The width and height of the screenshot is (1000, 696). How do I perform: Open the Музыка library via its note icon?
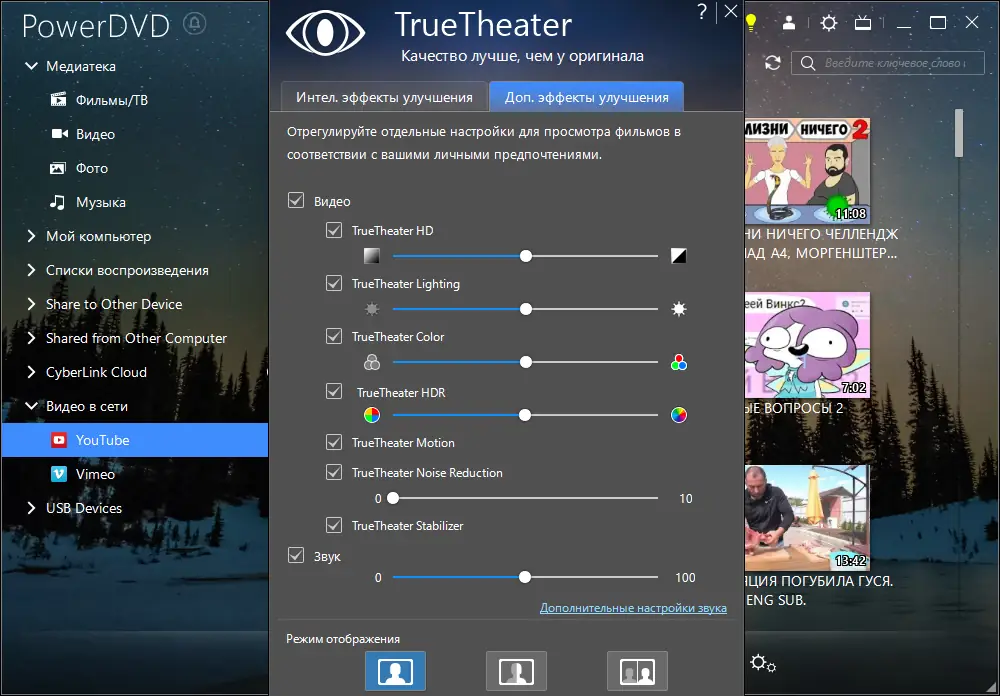57,202
